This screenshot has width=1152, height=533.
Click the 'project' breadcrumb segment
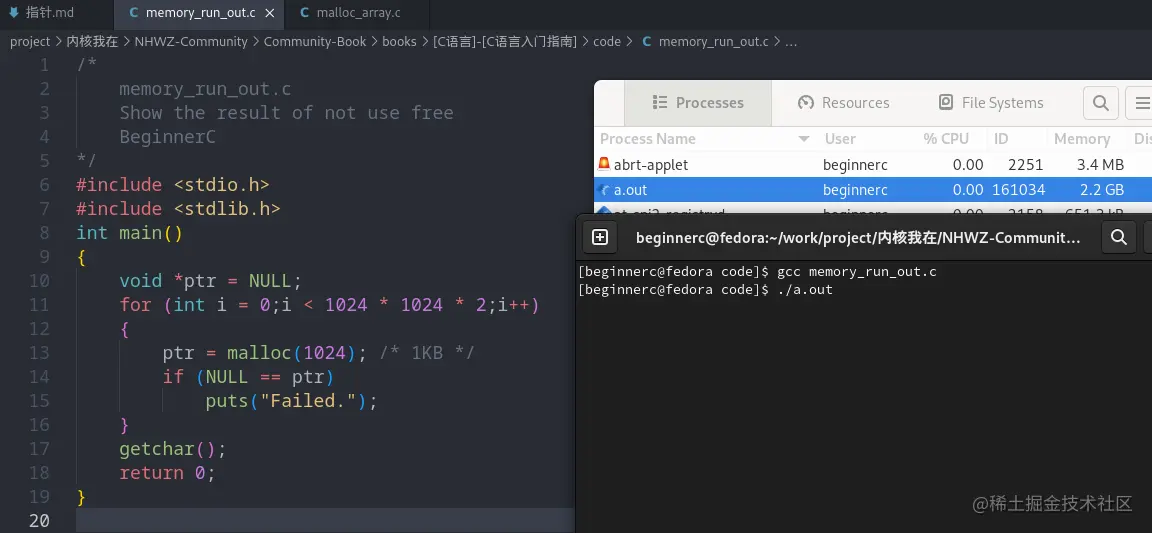[30, 42]
